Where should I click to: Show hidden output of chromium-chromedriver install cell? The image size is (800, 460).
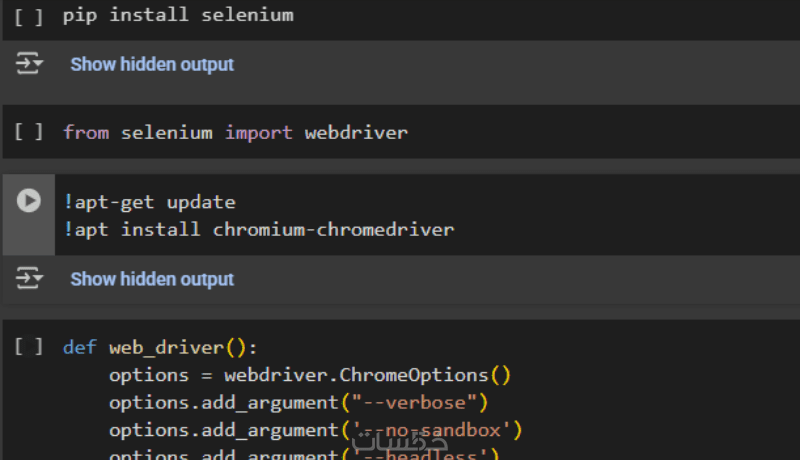tap(152, 279)
